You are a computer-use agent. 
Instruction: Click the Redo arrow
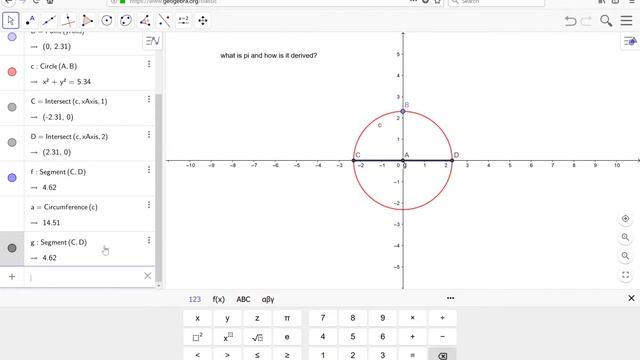click(587, 21)
